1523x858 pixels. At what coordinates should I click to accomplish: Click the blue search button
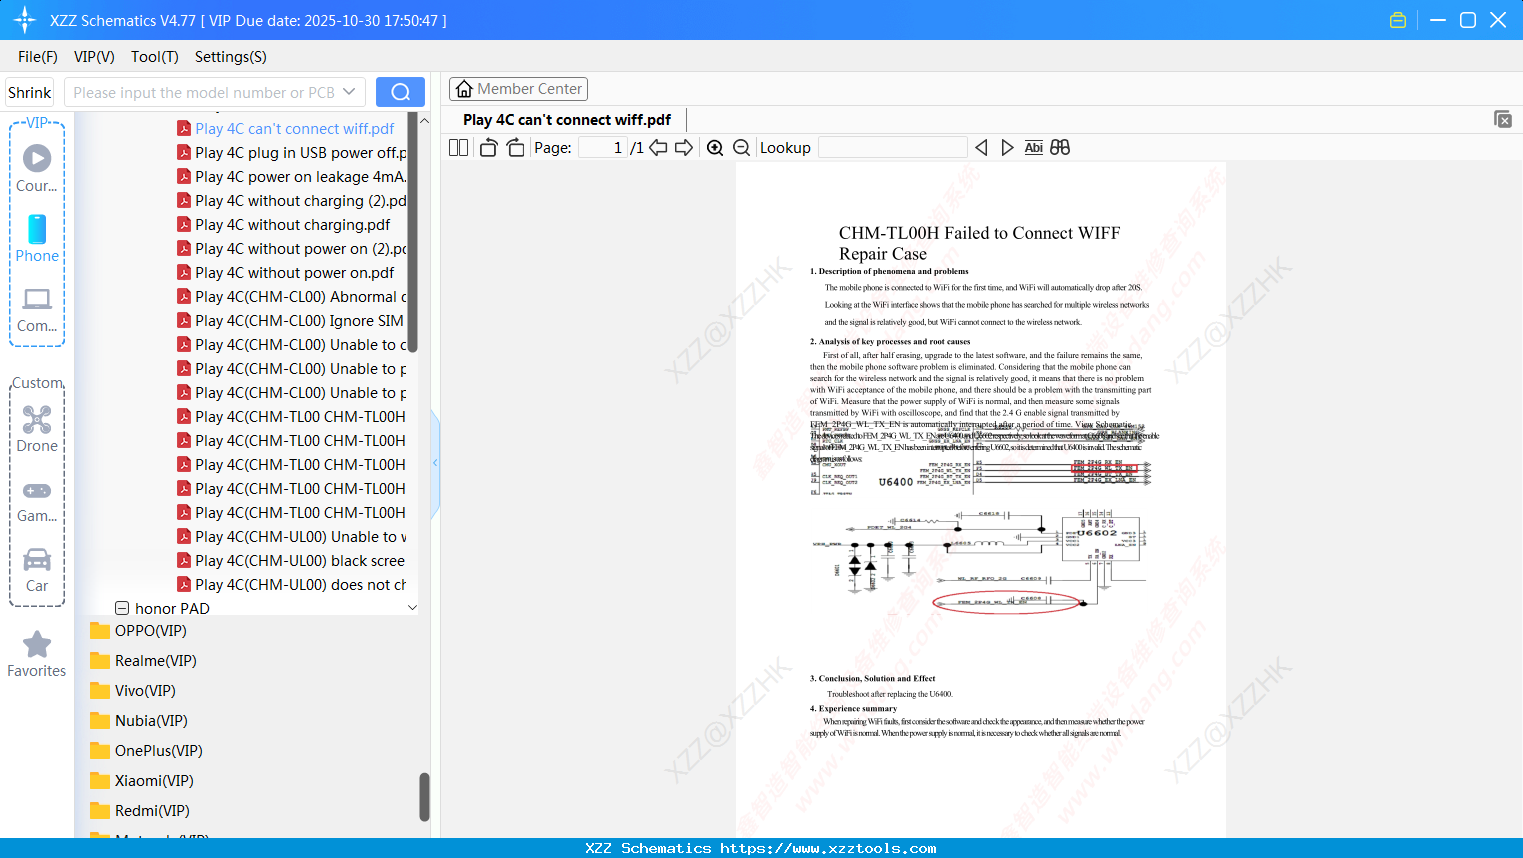pyautogui.click(x=400, y=92)
